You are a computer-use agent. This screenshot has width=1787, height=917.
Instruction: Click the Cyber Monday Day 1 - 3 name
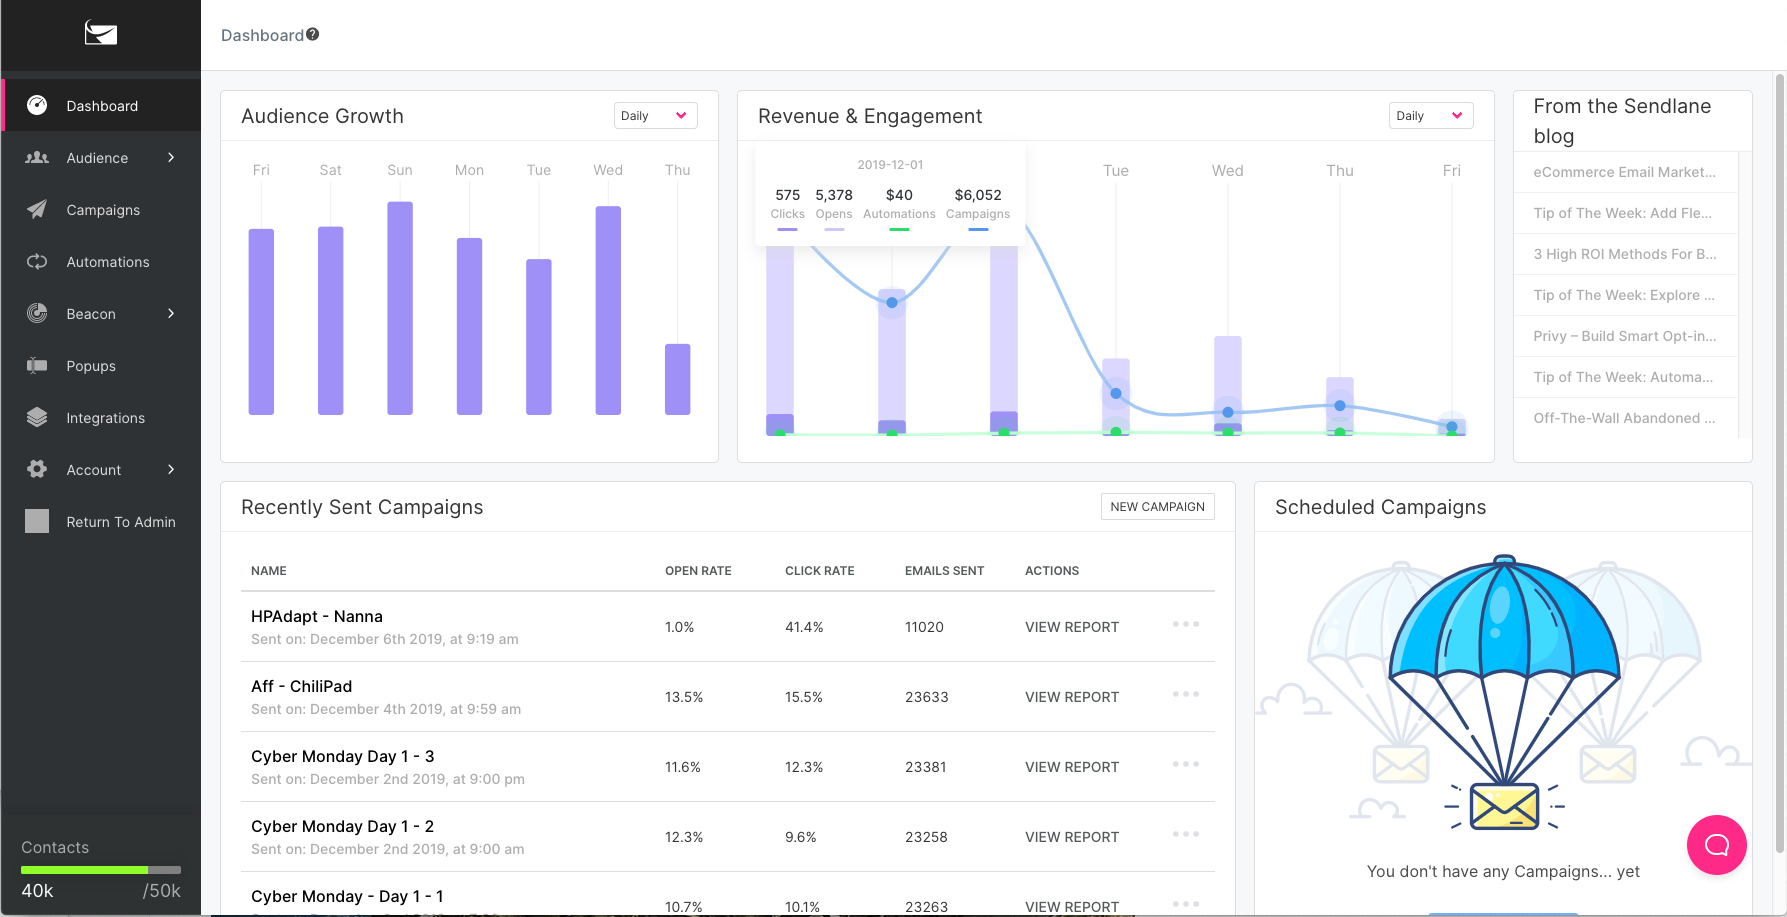[x=343, y=756]
